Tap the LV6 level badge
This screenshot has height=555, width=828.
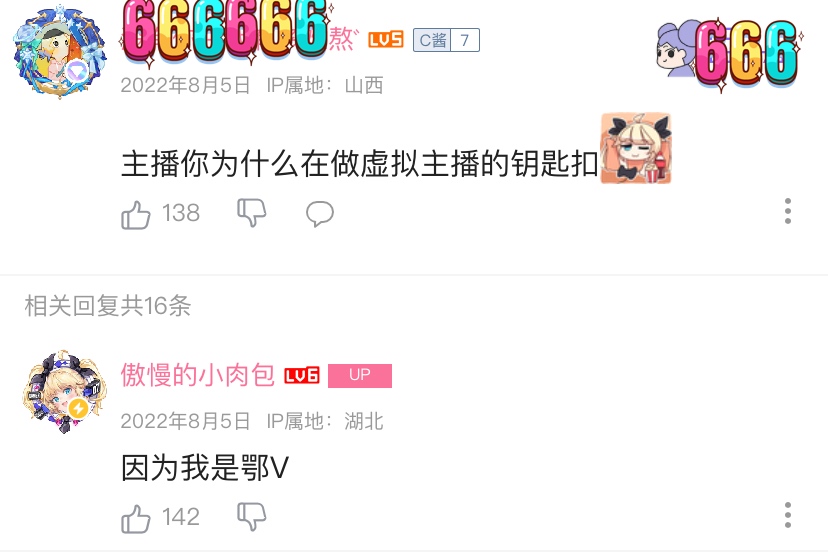pyautogui.click(x=302, y=375)
